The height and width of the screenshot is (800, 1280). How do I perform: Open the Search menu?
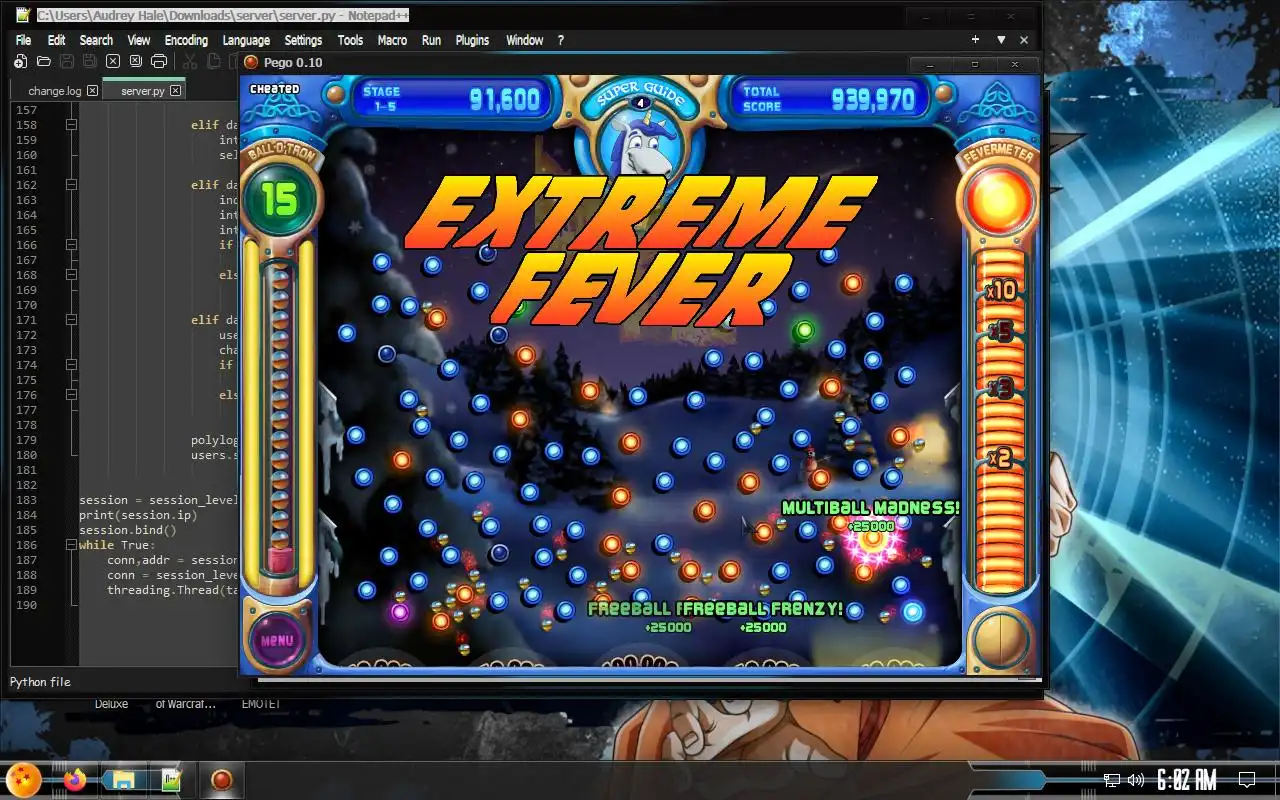96,40
